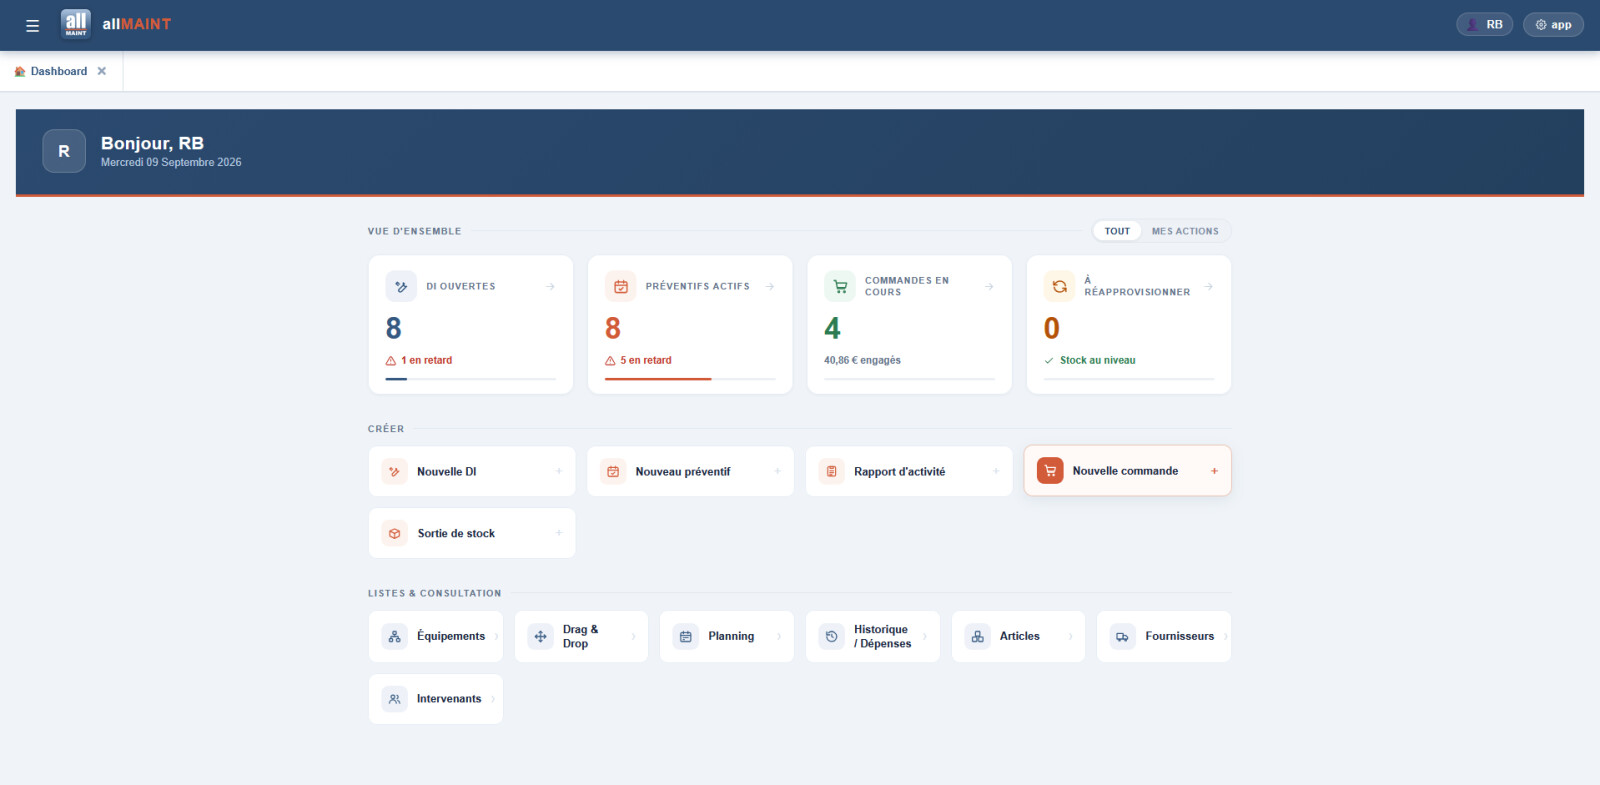Open the app settings button
The width and height of the screenshot is (1600, 785).
coord(1553,25)
